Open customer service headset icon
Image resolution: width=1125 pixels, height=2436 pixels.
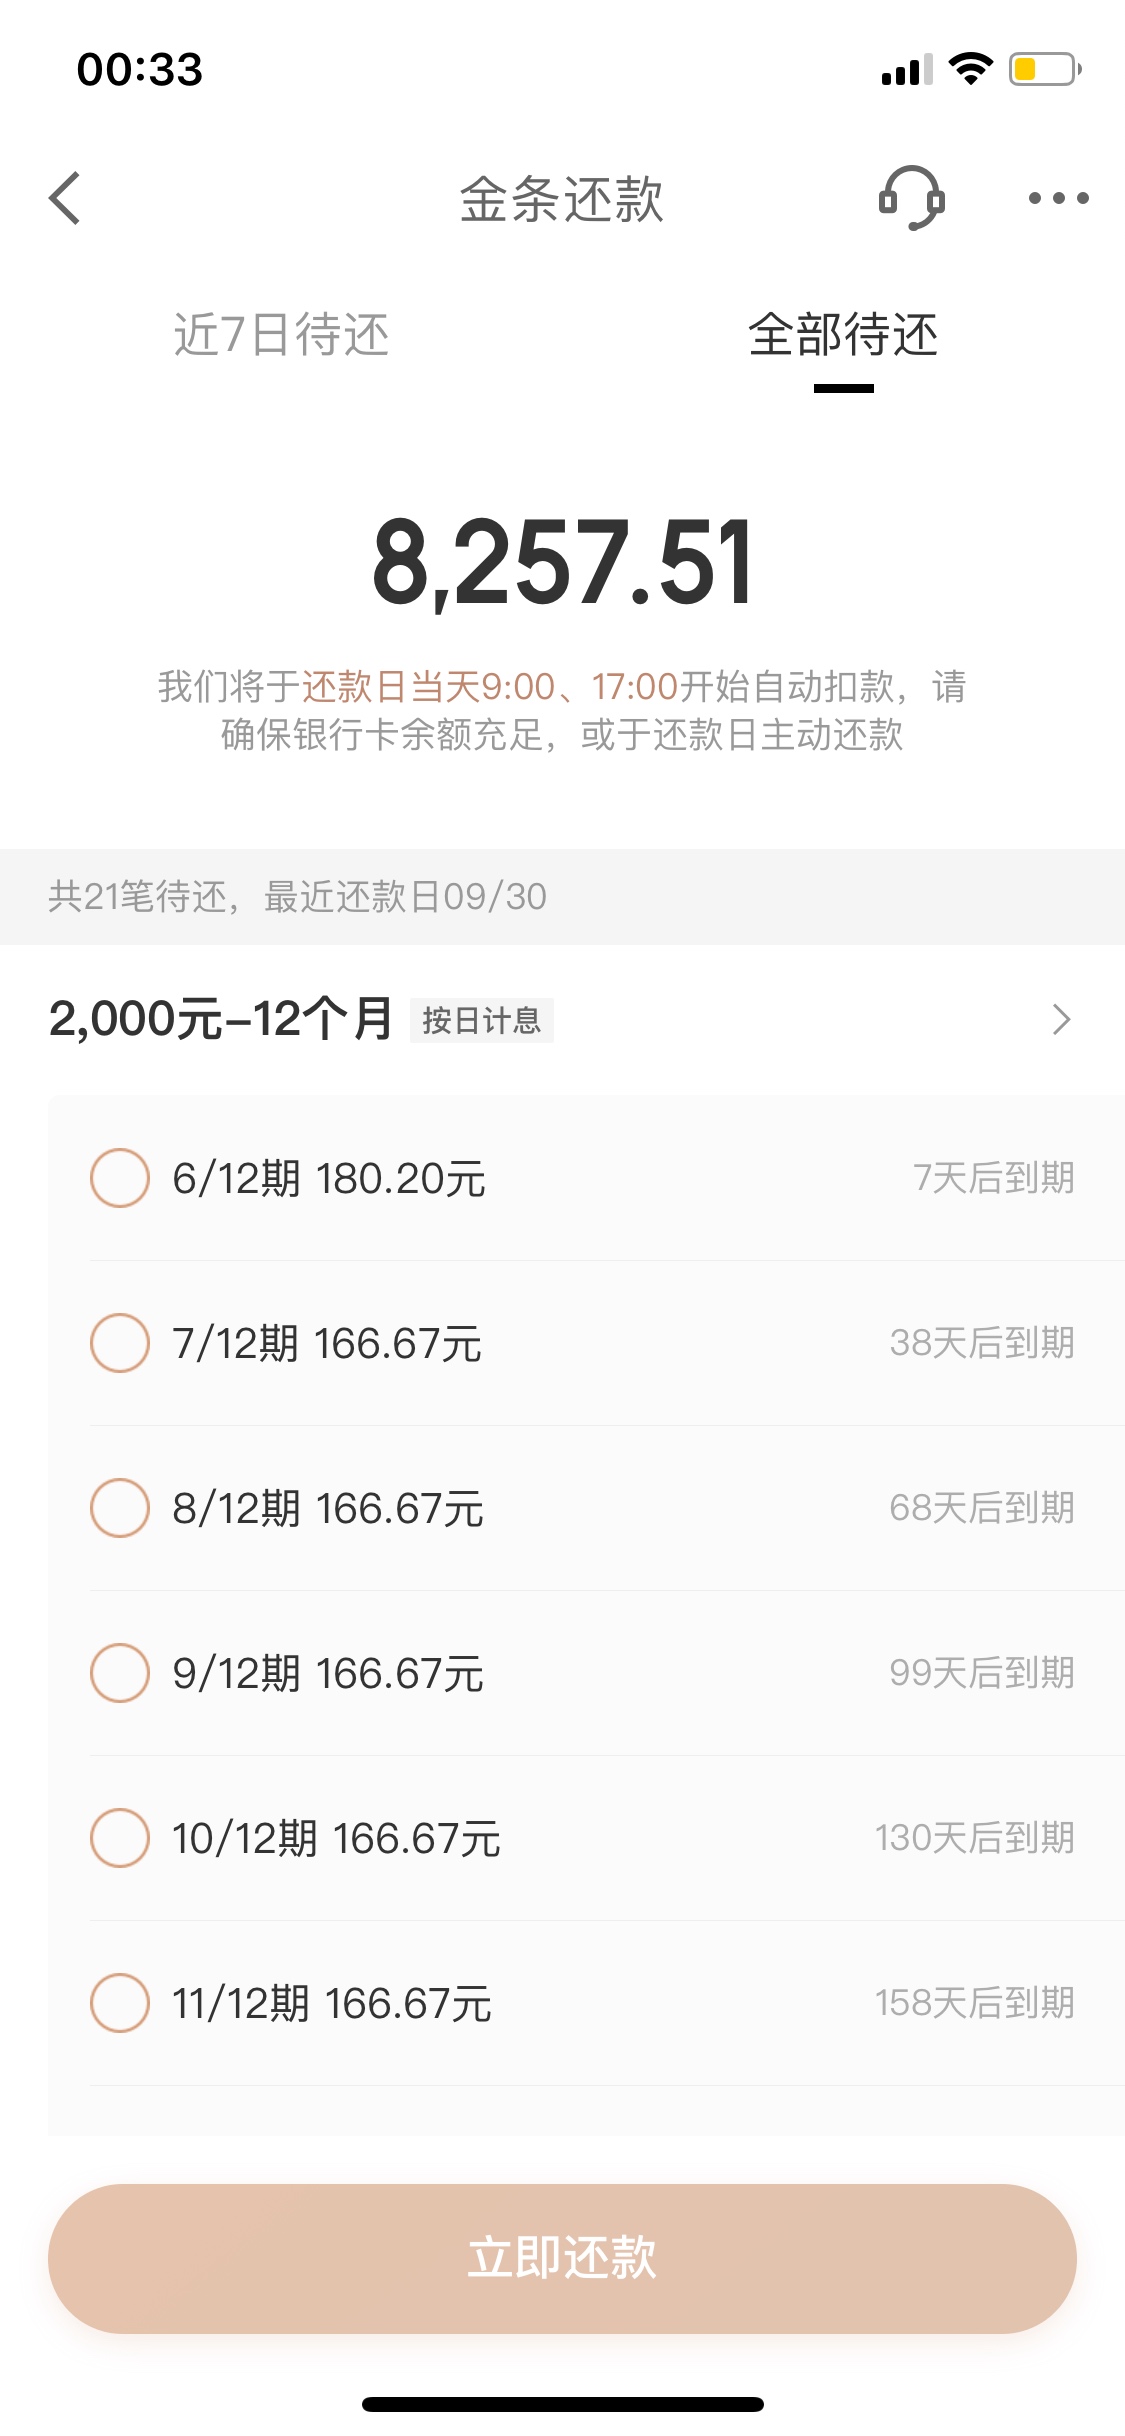[911, 198]
